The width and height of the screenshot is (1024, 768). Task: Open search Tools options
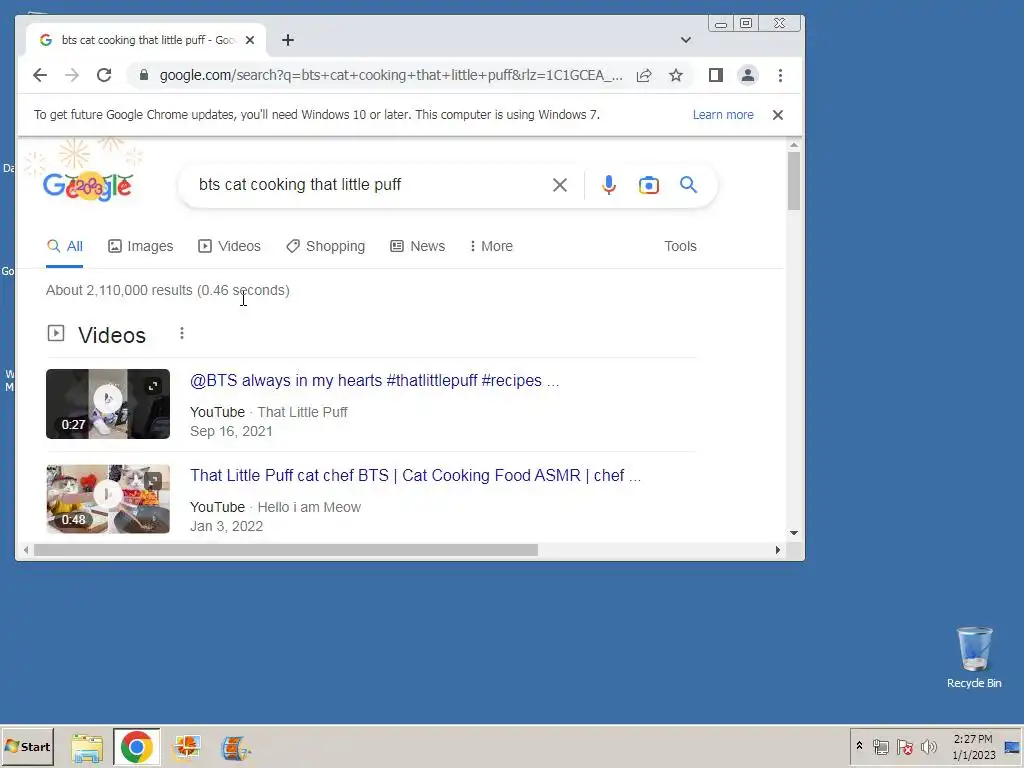(680, 246)
